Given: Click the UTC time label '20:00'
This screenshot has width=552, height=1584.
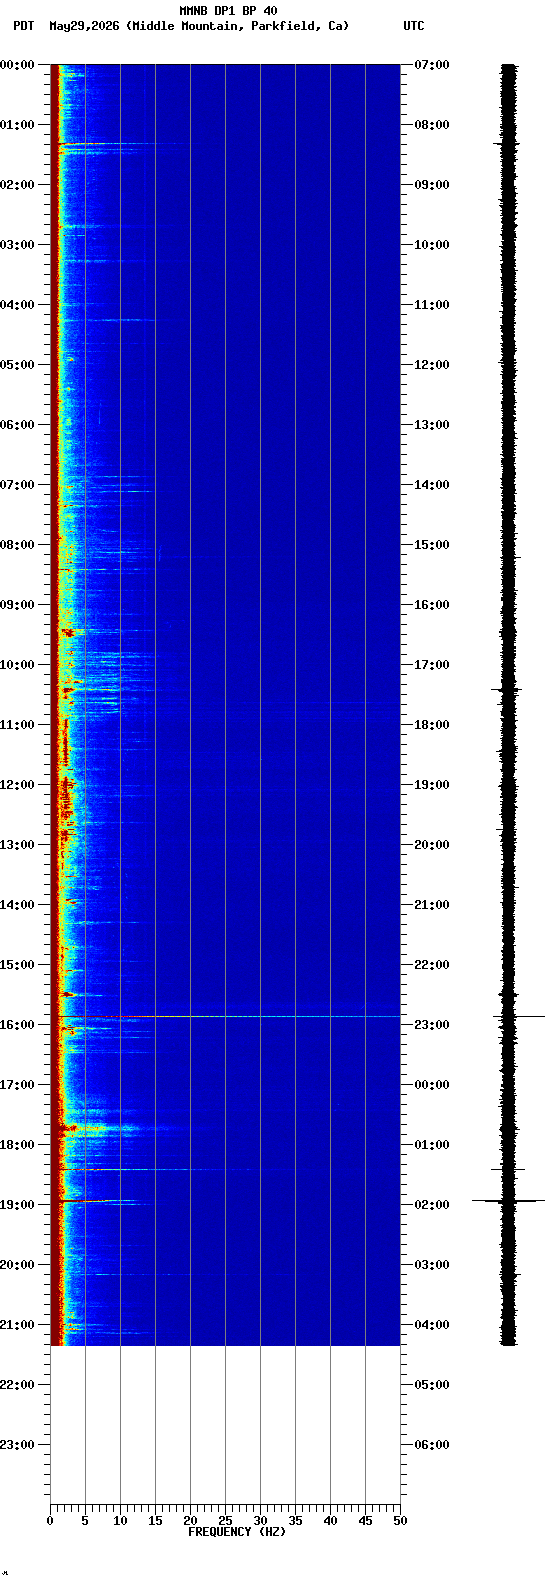Looking at the screenshot, I should (432, 845).
